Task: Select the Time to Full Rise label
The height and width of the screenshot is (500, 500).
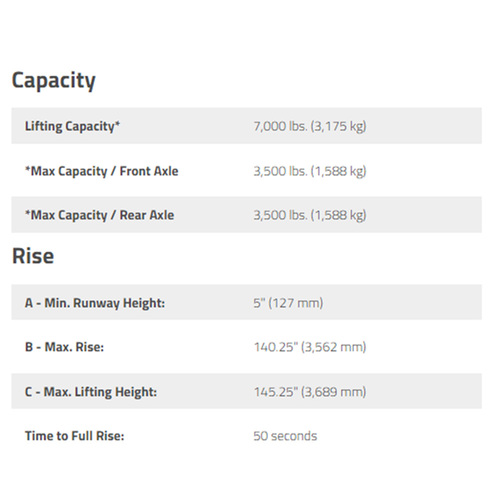Action: click(x=75, y=436)
